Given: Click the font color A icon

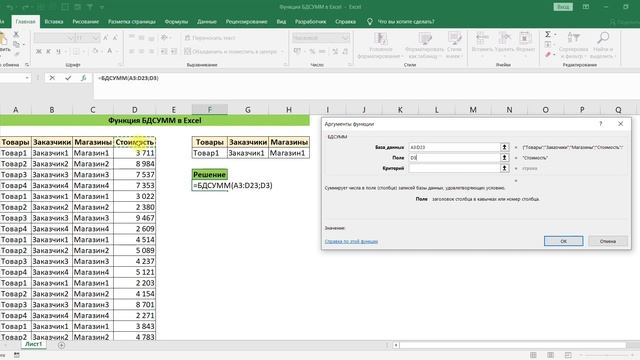Looking at the screenshot, I should coord(109,51).
